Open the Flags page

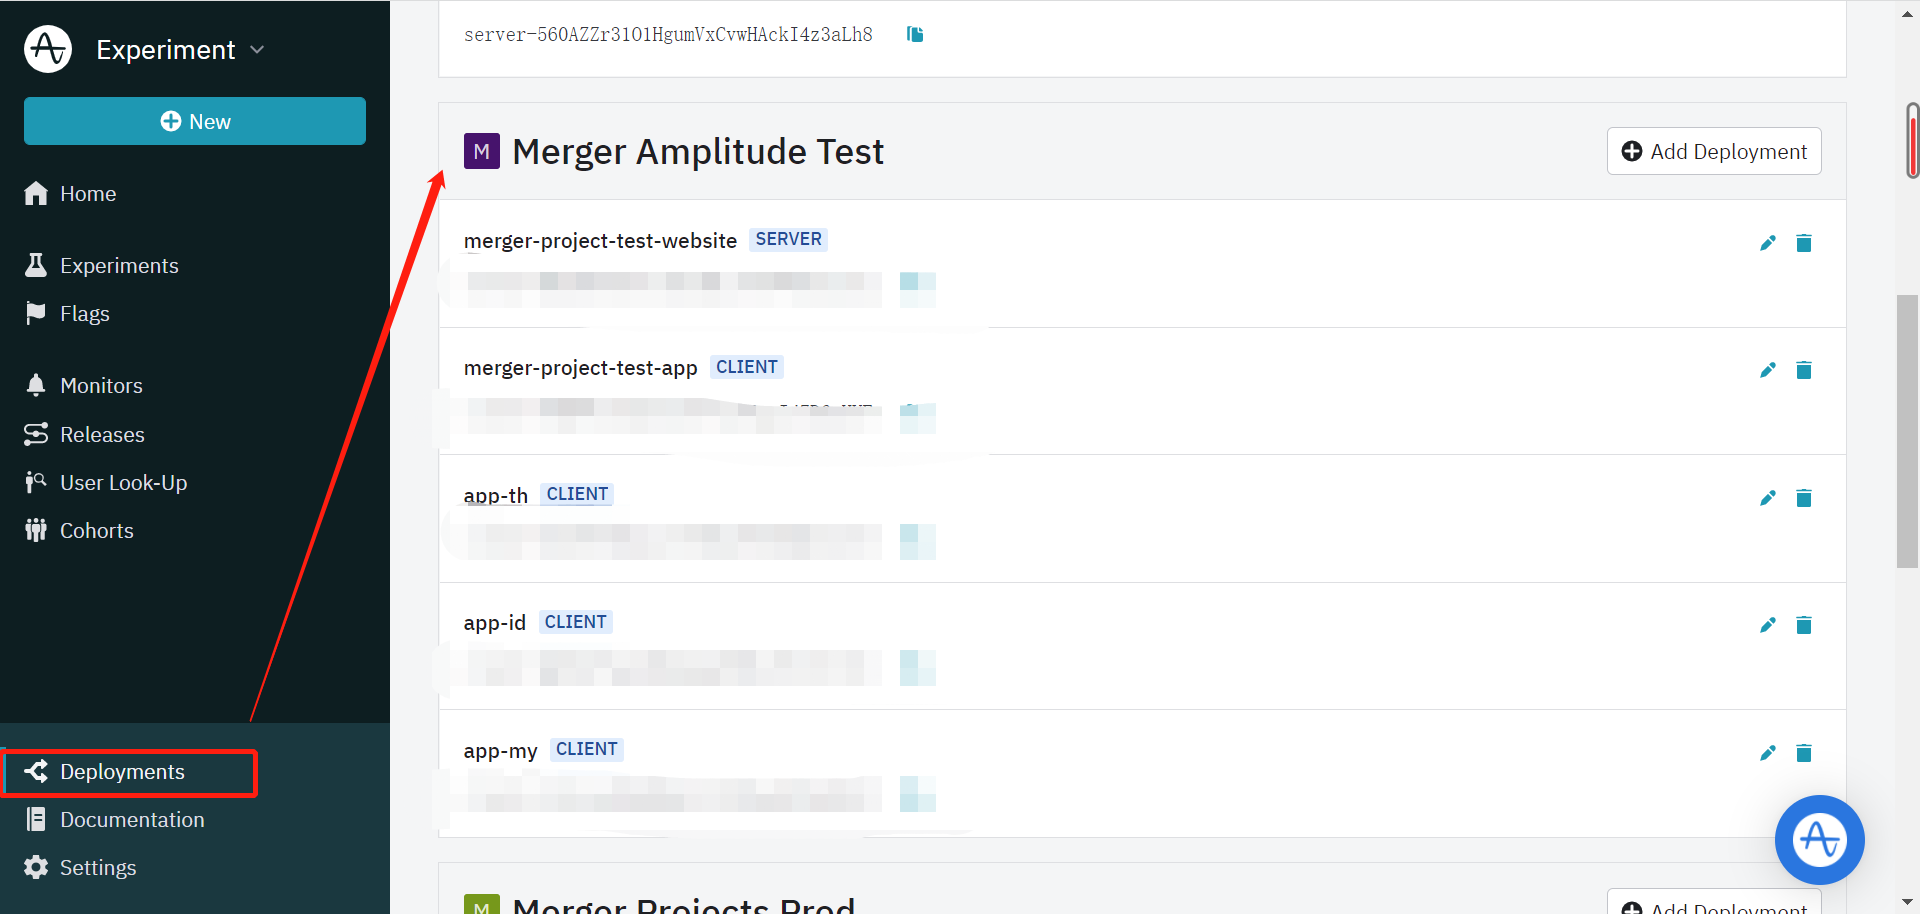pyautogui.click(x=85, y=314)
